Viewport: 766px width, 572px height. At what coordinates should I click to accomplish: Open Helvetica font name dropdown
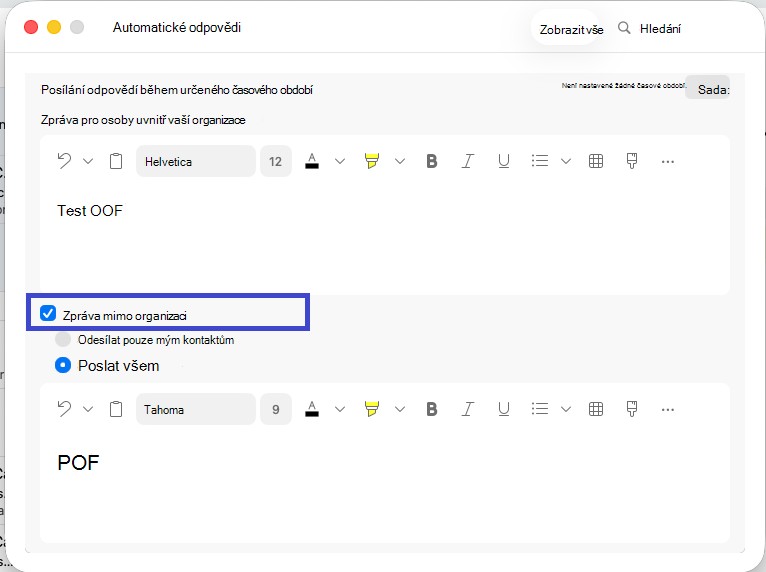coord(195,161)
